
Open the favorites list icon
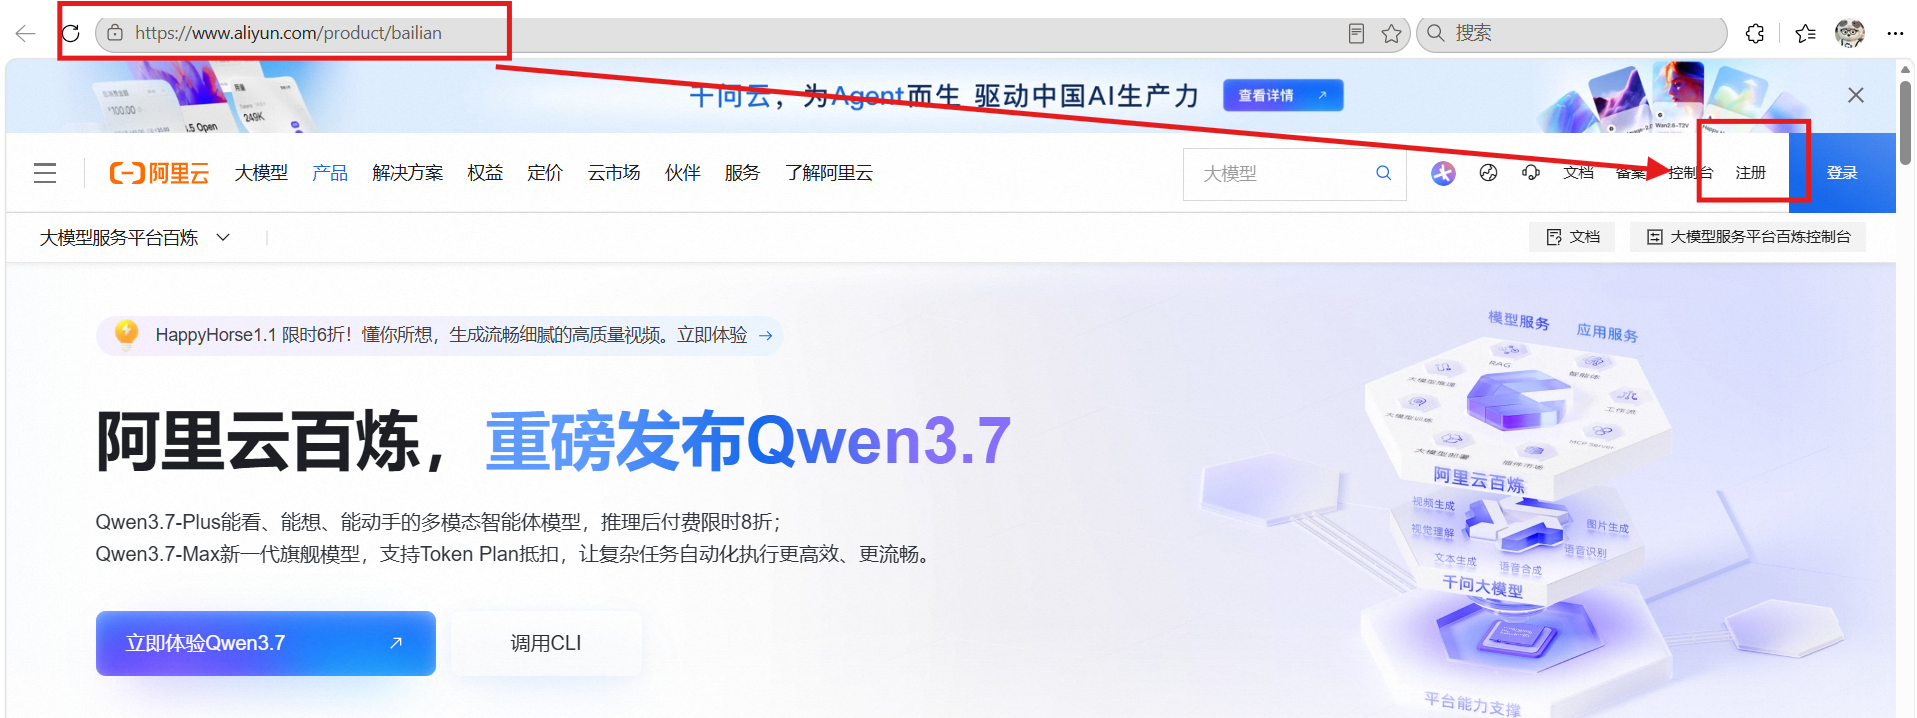tap(1805, 33)
